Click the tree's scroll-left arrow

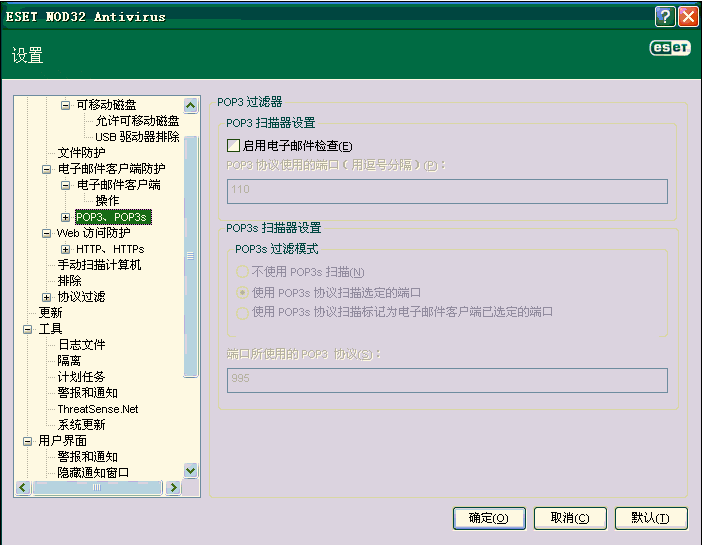pos(22,487)
